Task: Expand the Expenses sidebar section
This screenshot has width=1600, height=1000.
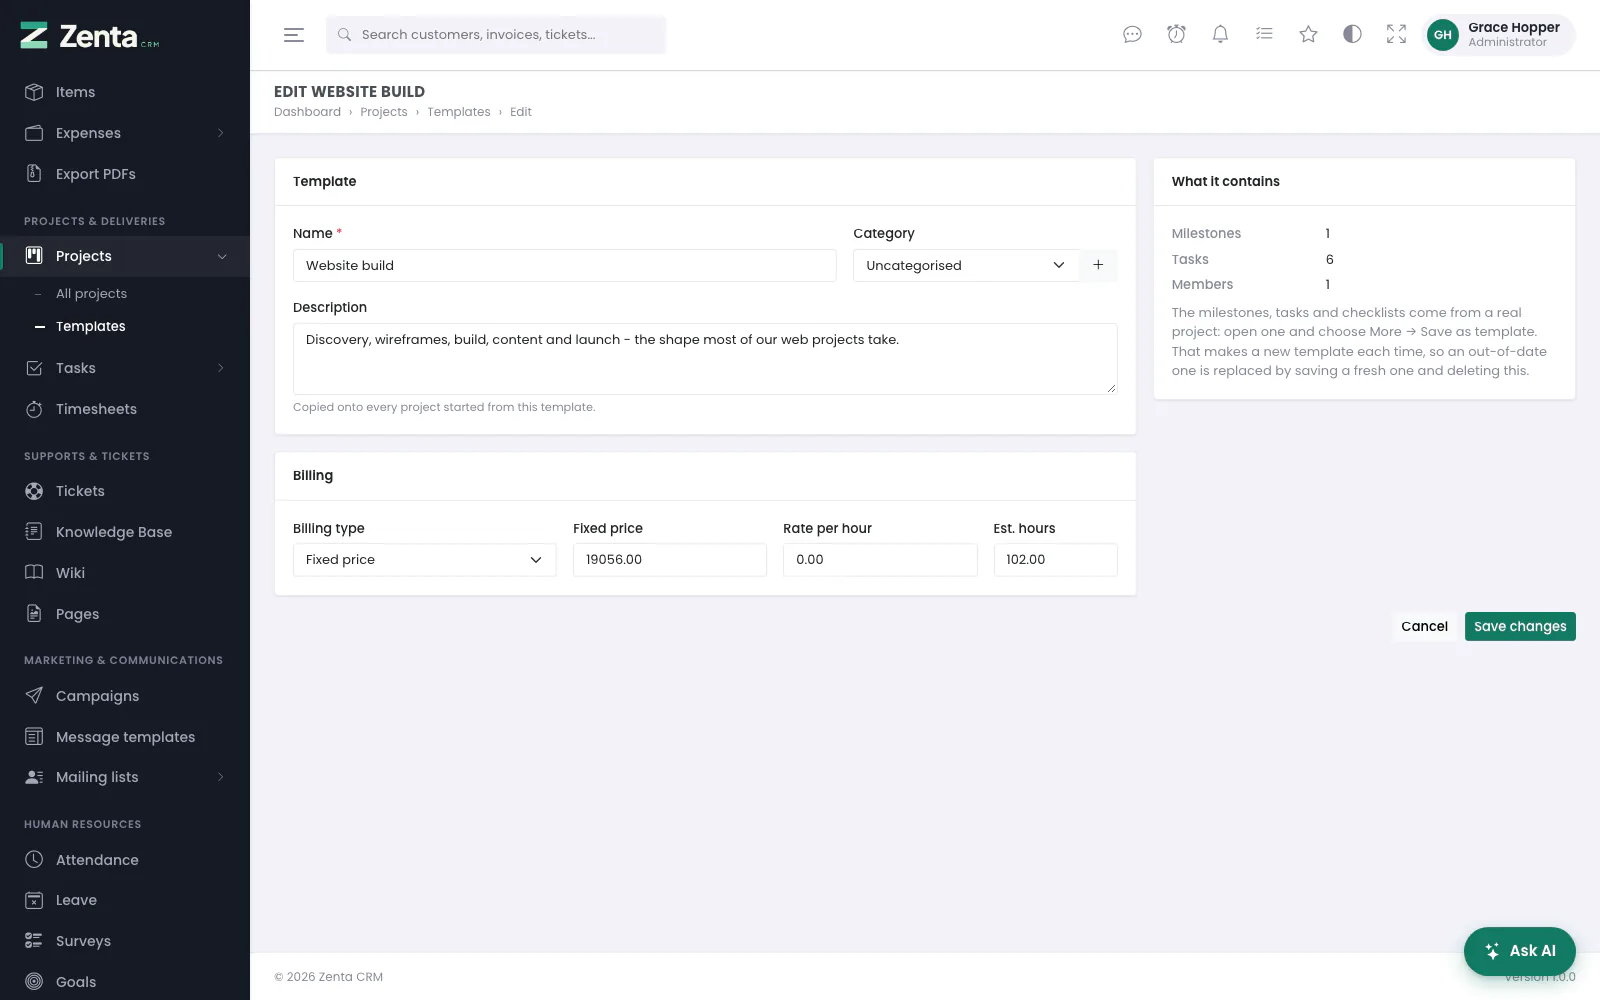Action: [x=125, y=133]
